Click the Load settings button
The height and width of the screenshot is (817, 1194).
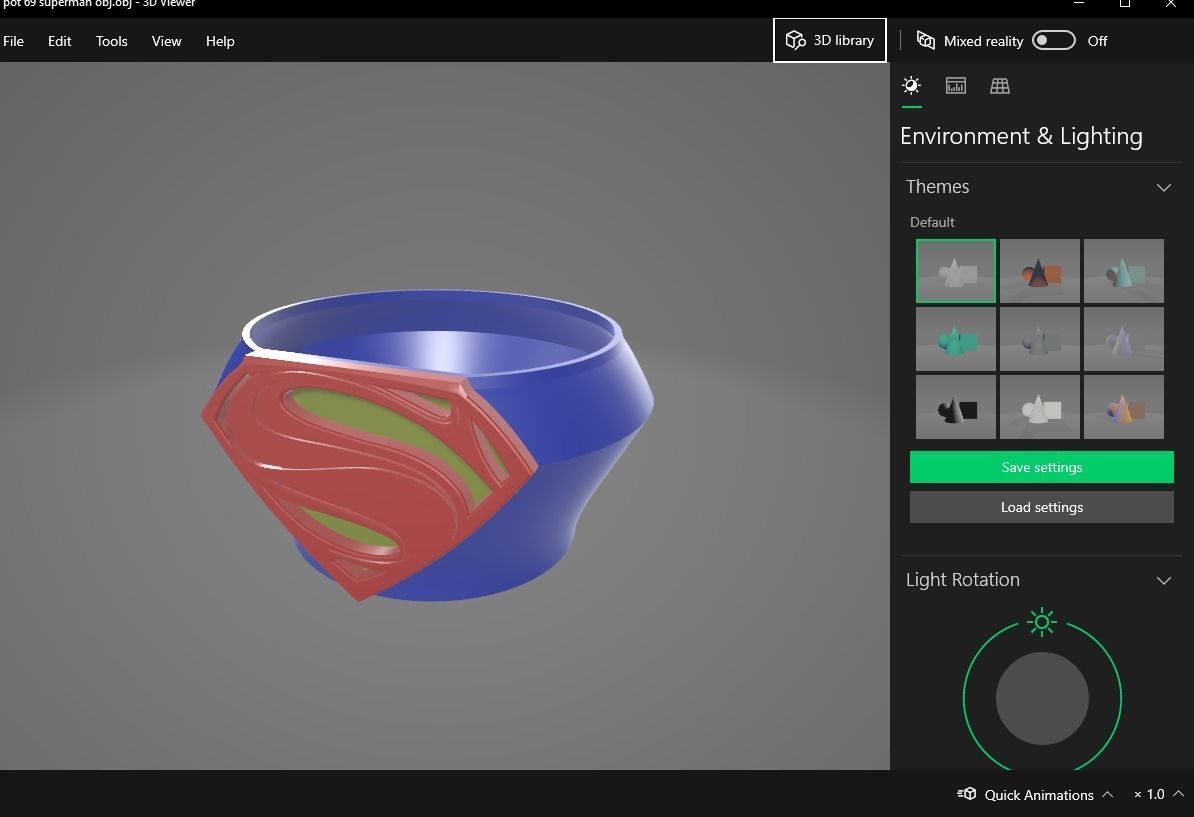[1042, 507]
